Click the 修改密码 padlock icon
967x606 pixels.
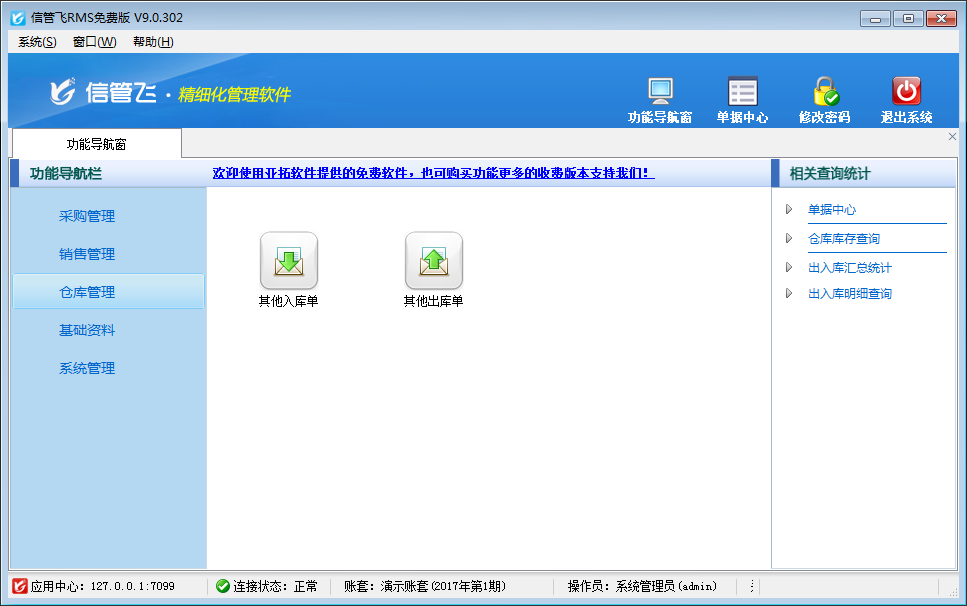824,91
